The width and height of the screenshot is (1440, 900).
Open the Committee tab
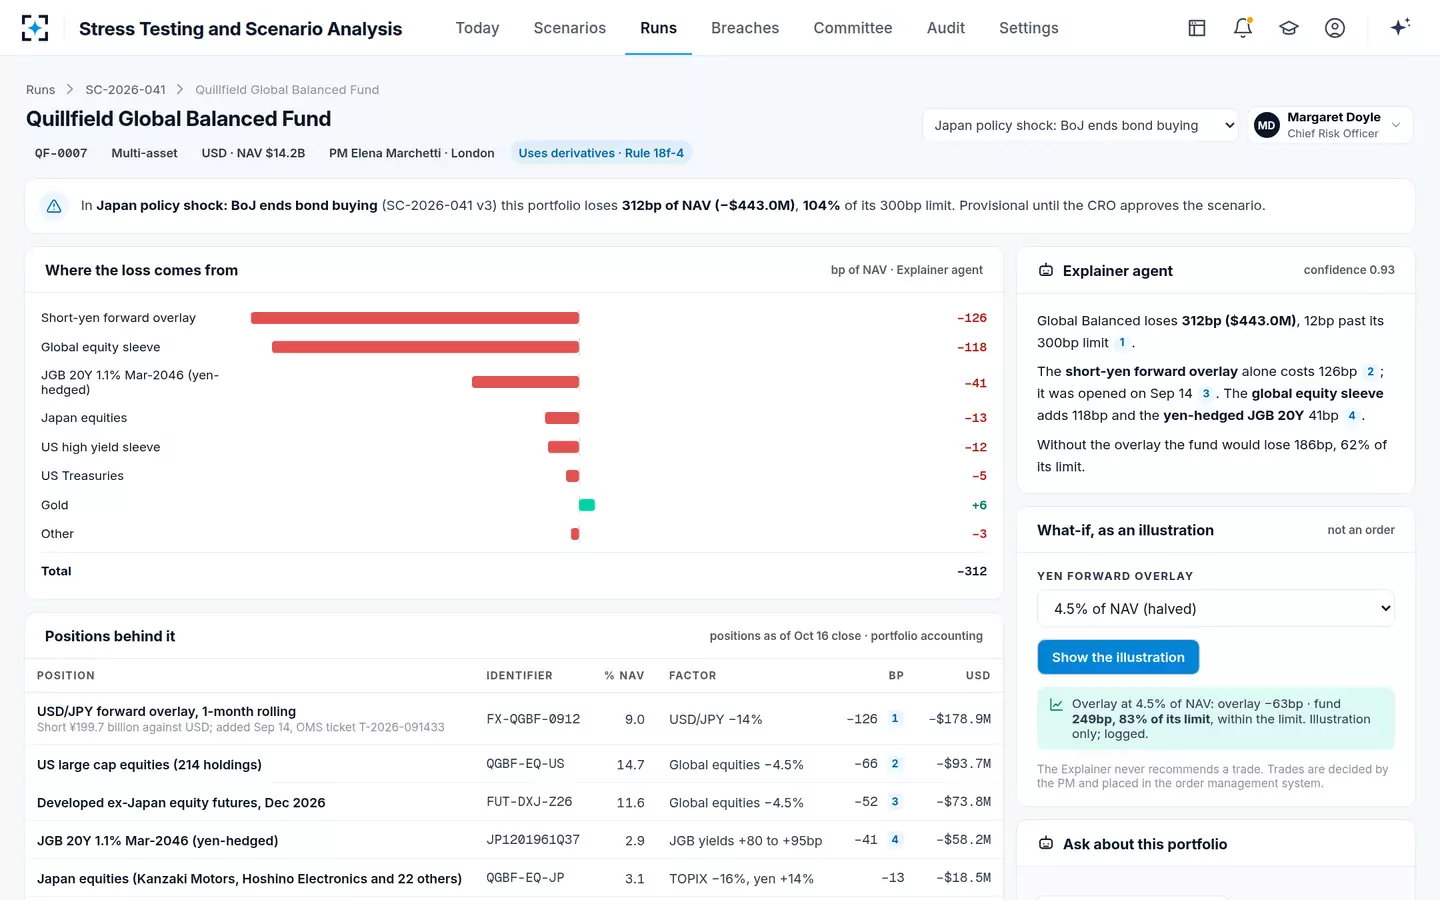tap(853, 28)
